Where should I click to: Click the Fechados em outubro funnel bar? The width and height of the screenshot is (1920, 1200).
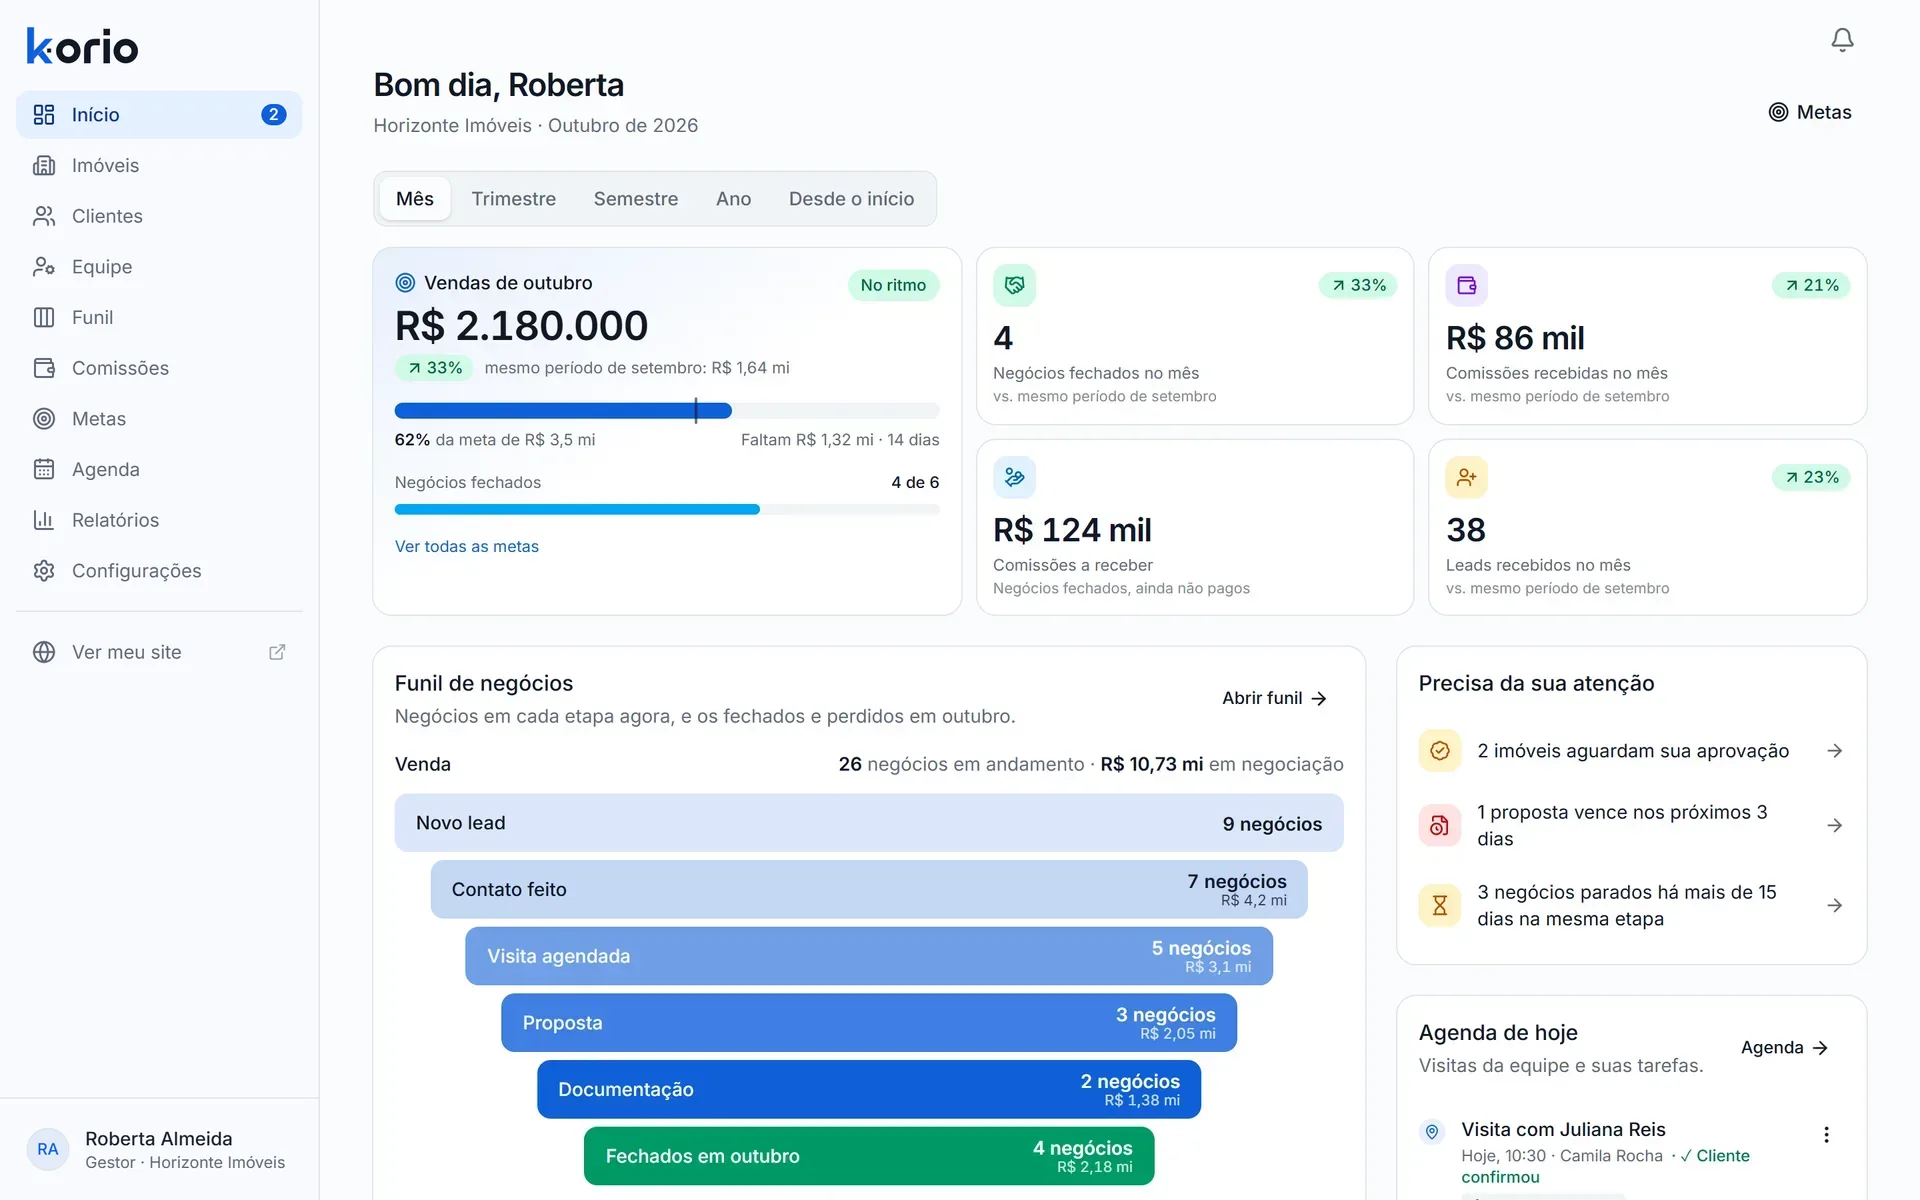coord(869,1156)
